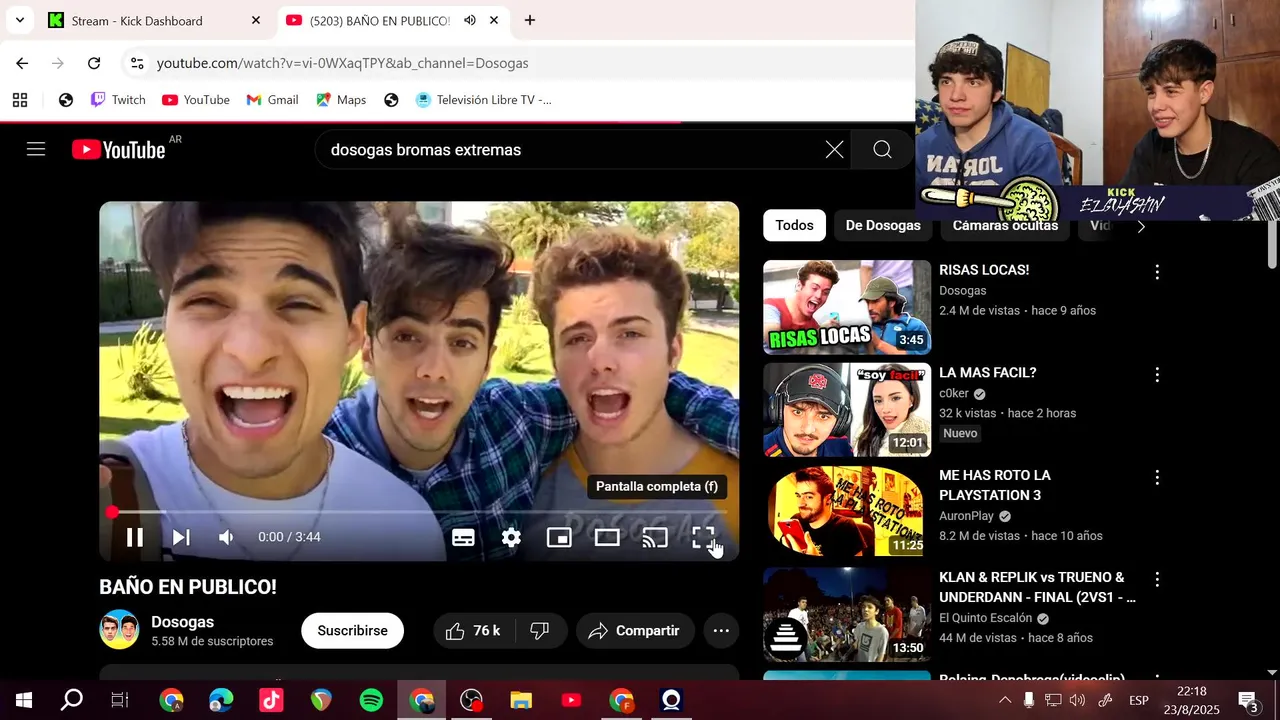Viewport: 1280px width, 720px height.
Task: Mute tab via speaker icon on YouTube tab
Action: (469, 20)
